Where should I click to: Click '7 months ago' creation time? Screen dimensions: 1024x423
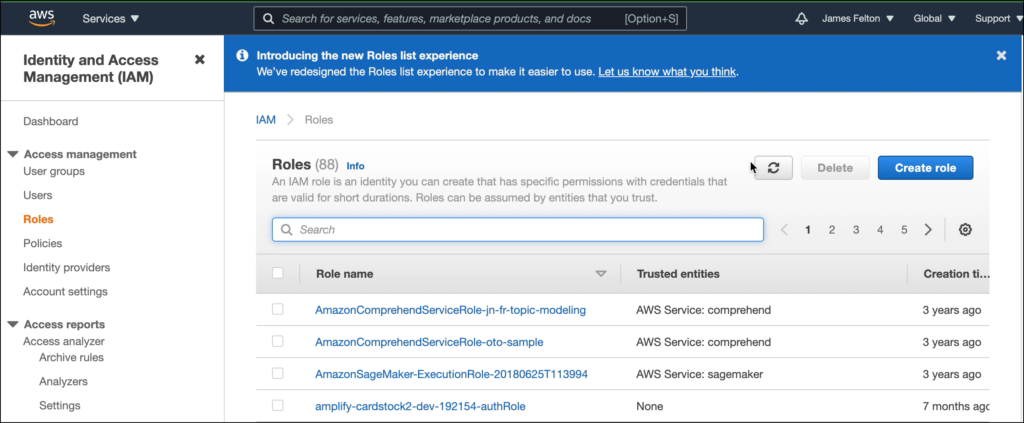(955, 406)
